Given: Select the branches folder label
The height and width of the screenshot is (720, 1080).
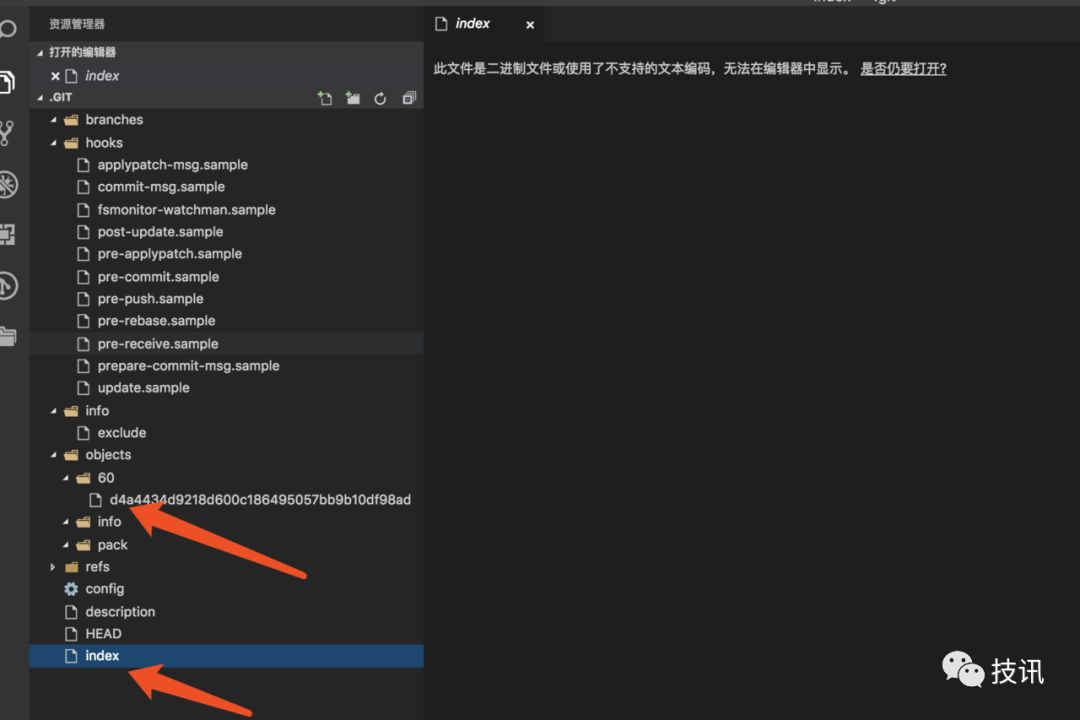Looking at the screenshot, I should pos(114,120).
